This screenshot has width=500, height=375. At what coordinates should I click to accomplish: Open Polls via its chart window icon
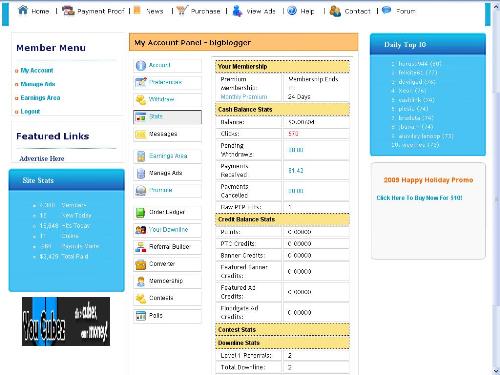[x=141, y=316]
